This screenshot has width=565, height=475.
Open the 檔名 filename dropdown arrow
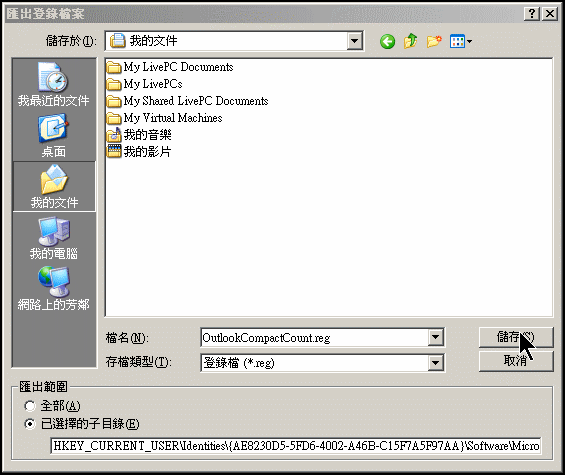pos(436,337)
